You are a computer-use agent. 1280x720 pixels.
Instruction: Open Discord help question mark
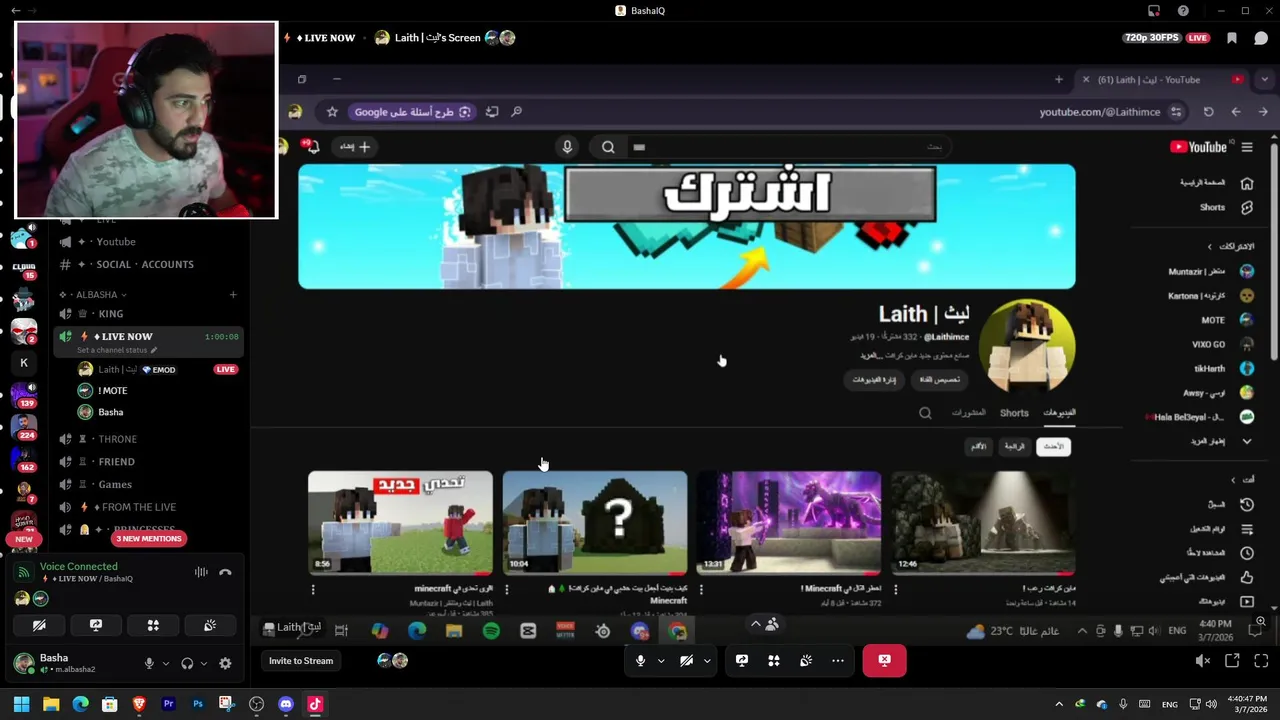click(x=1183, y=11)
